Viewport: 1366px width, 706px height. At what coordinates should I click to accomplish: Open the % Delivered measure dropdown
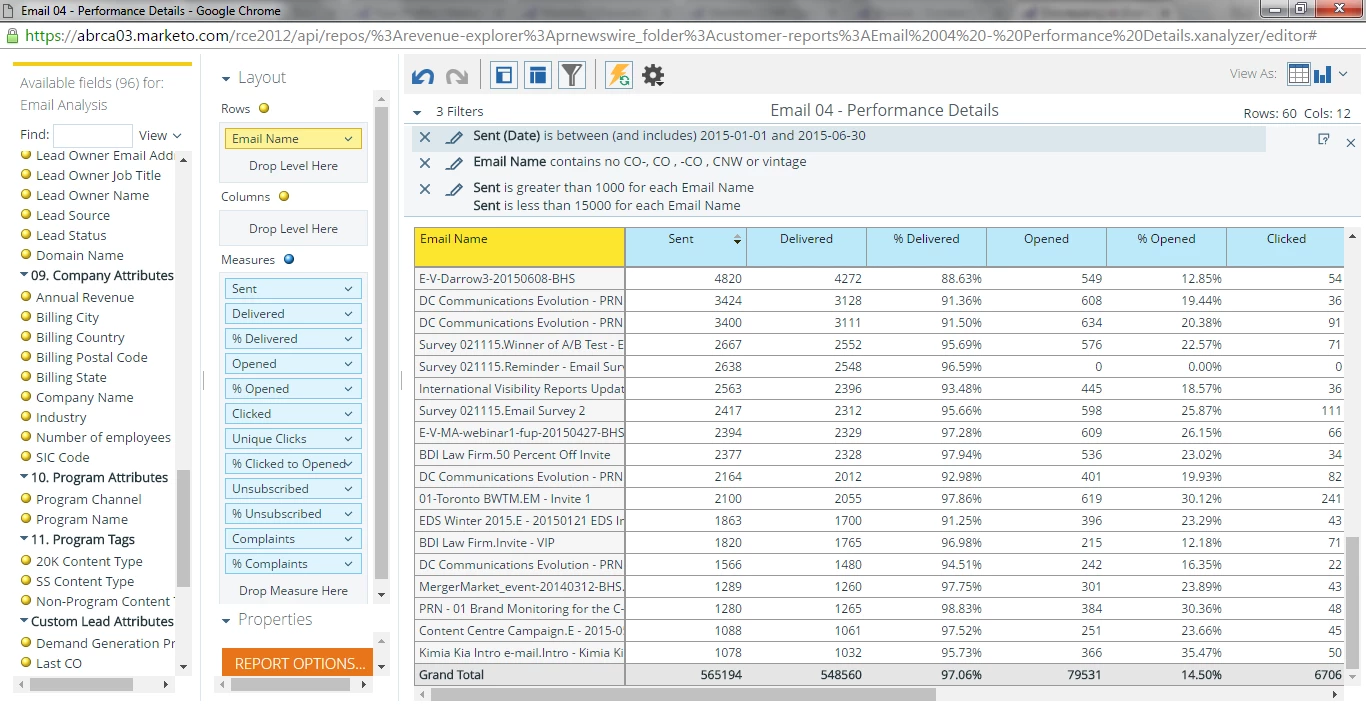coord(348,339)
